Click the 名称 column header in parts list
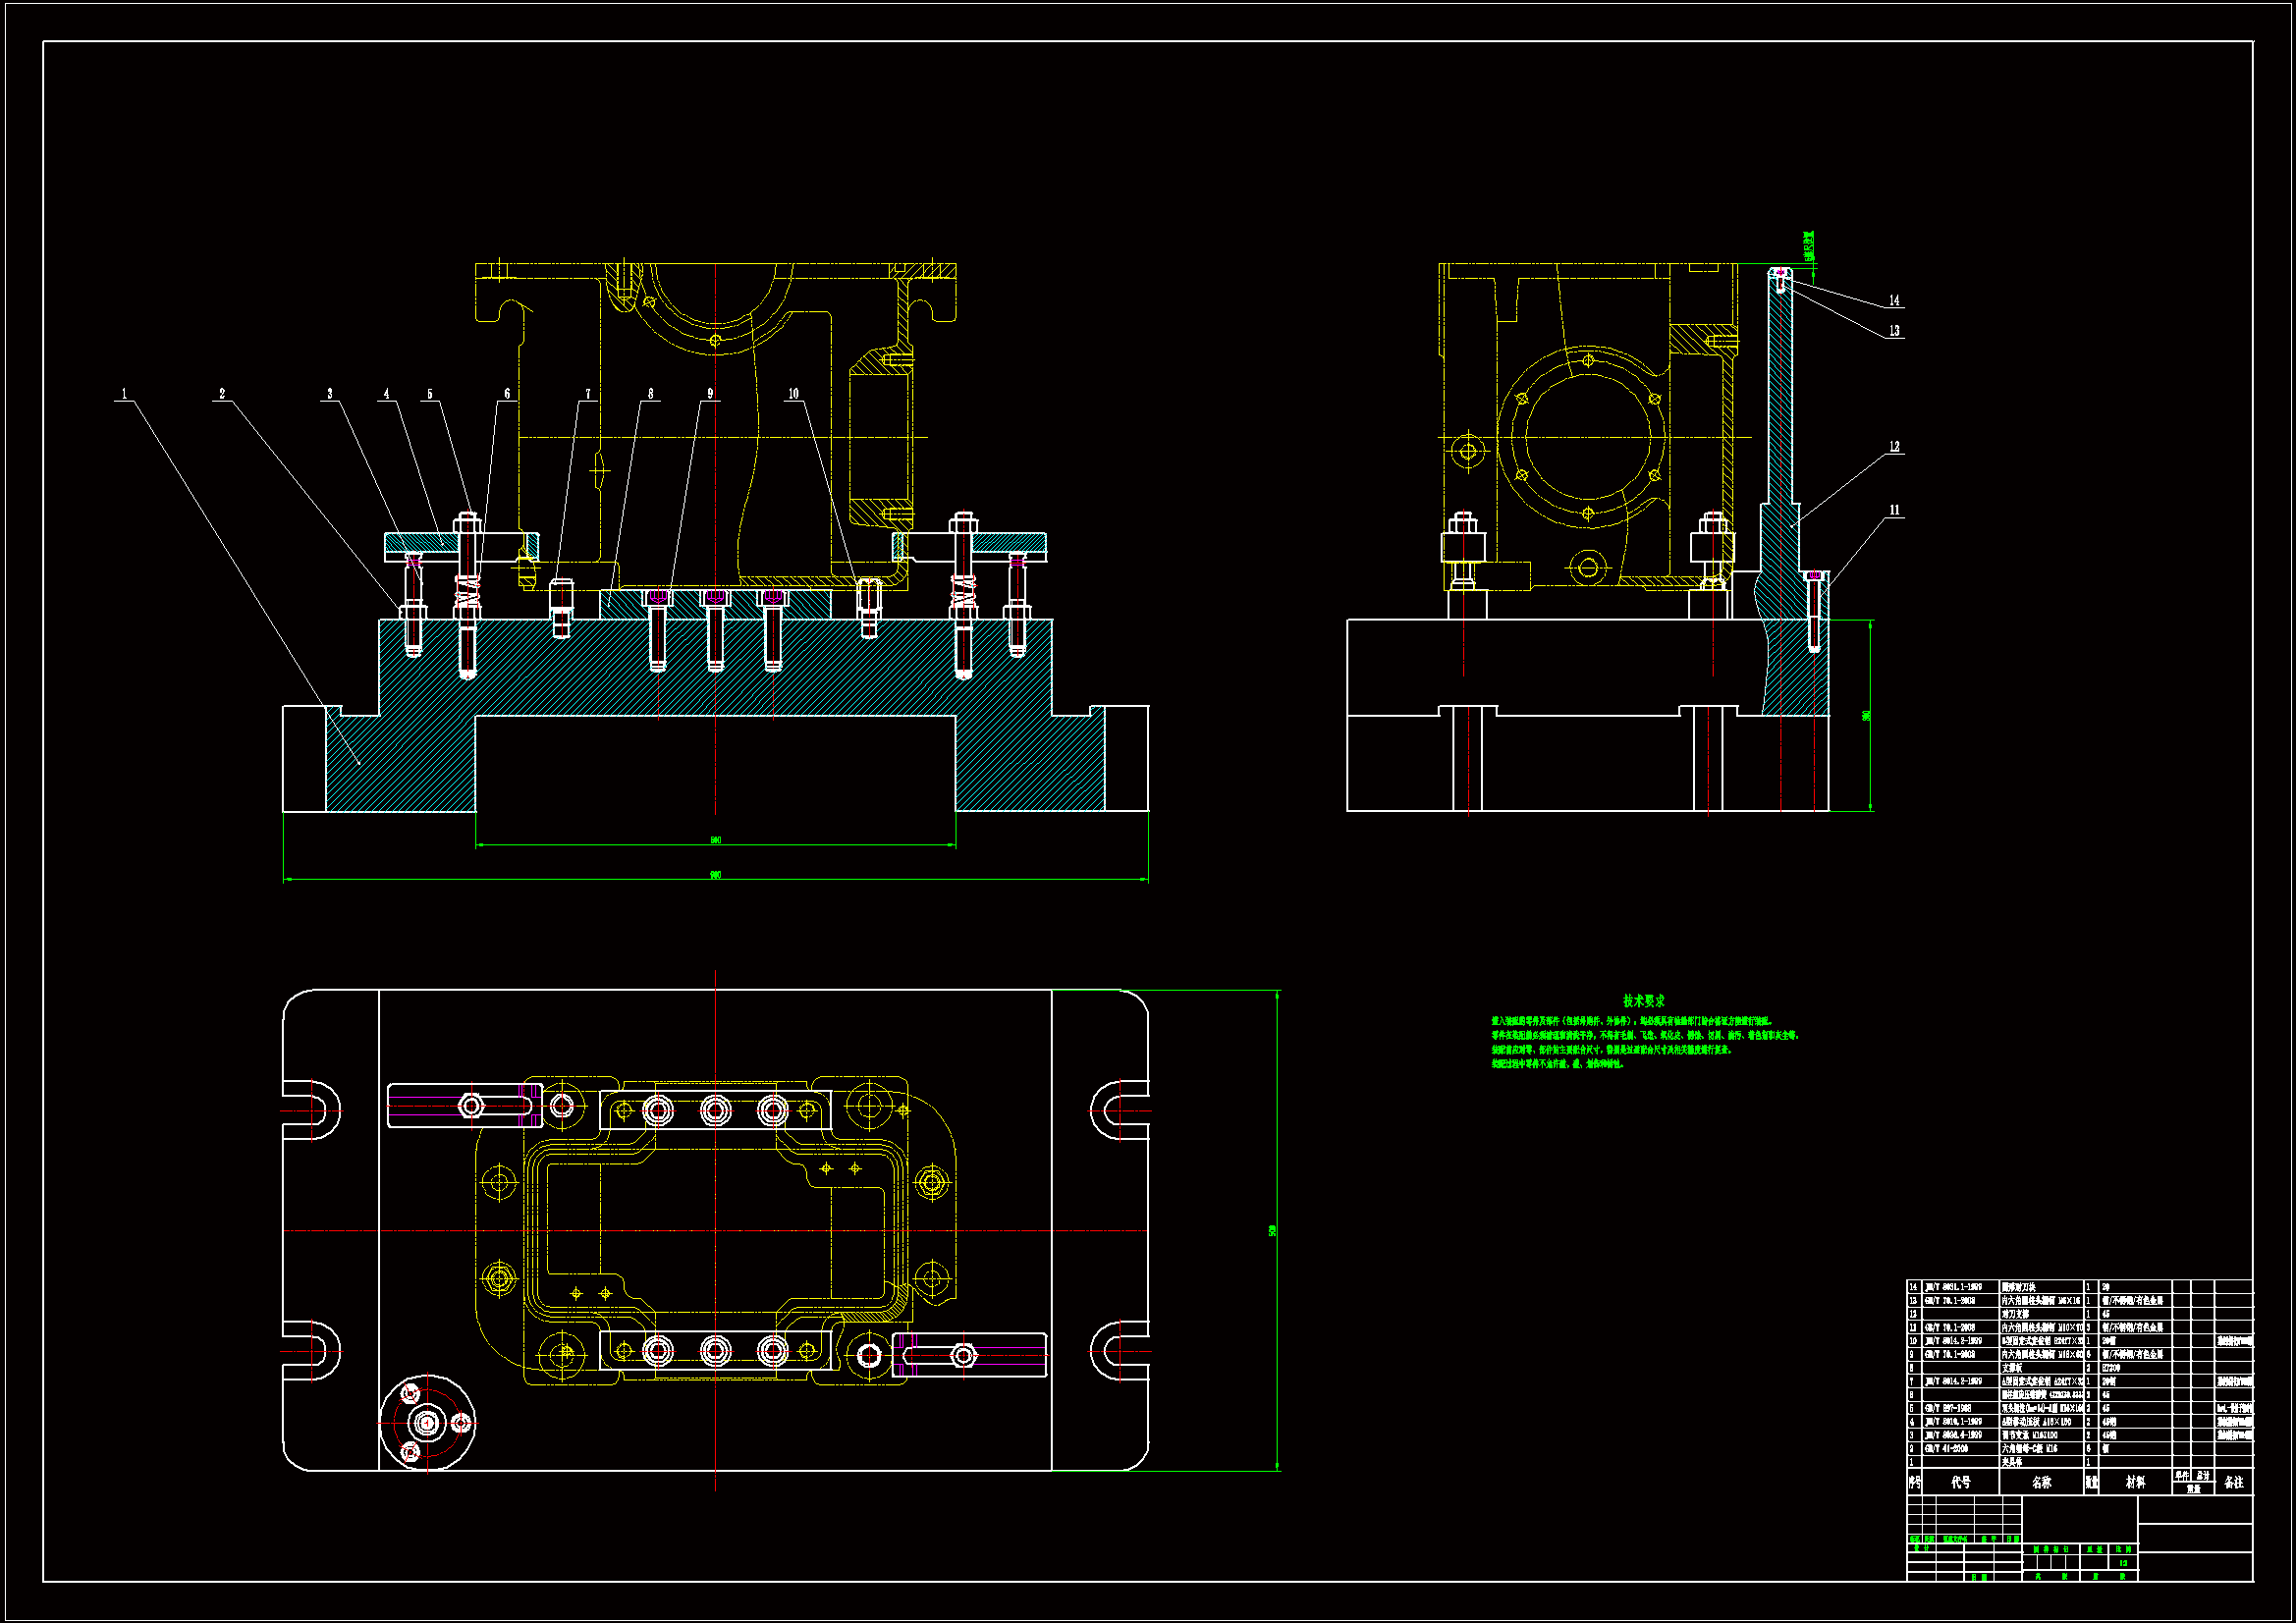The height and width of the screenshot is (1623, 2296). pos(2041,1483)
